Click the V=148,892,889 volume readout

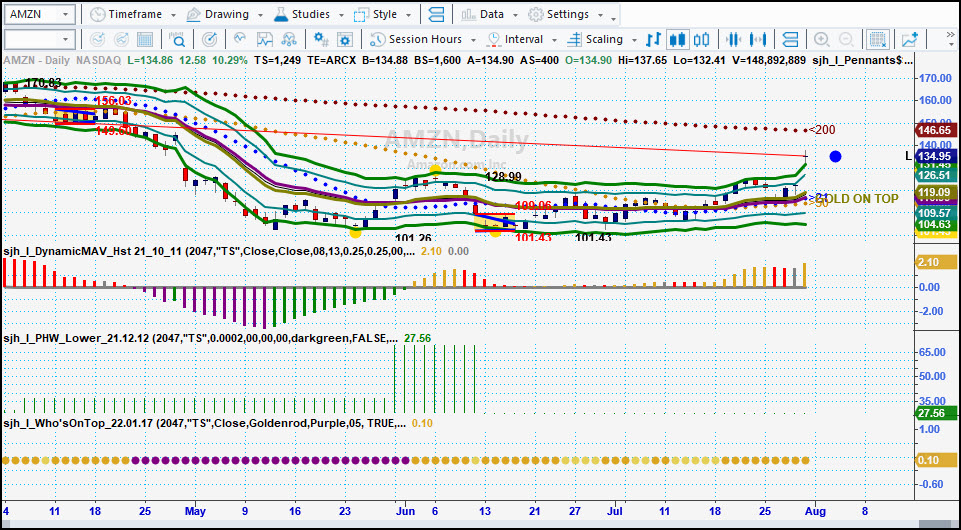coord(767,60)
